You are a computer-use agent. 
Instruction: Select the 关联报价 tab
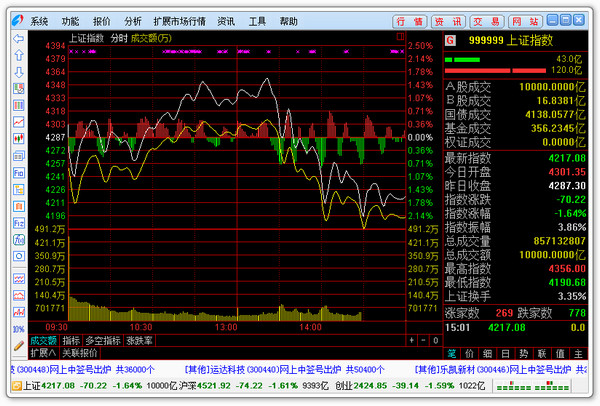[80, 353]
